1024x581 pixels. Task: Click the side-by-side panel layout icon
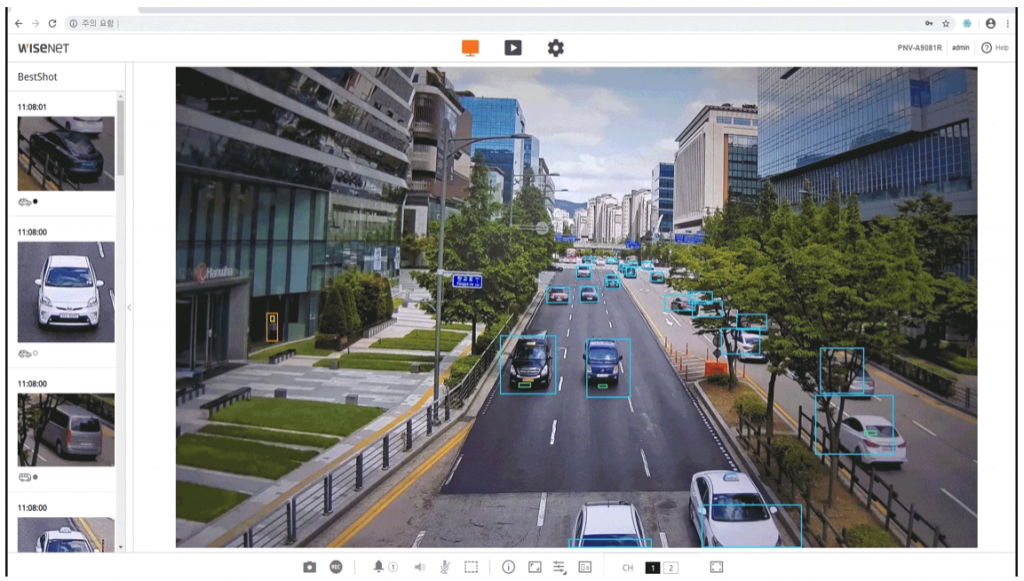click(585, 567)
